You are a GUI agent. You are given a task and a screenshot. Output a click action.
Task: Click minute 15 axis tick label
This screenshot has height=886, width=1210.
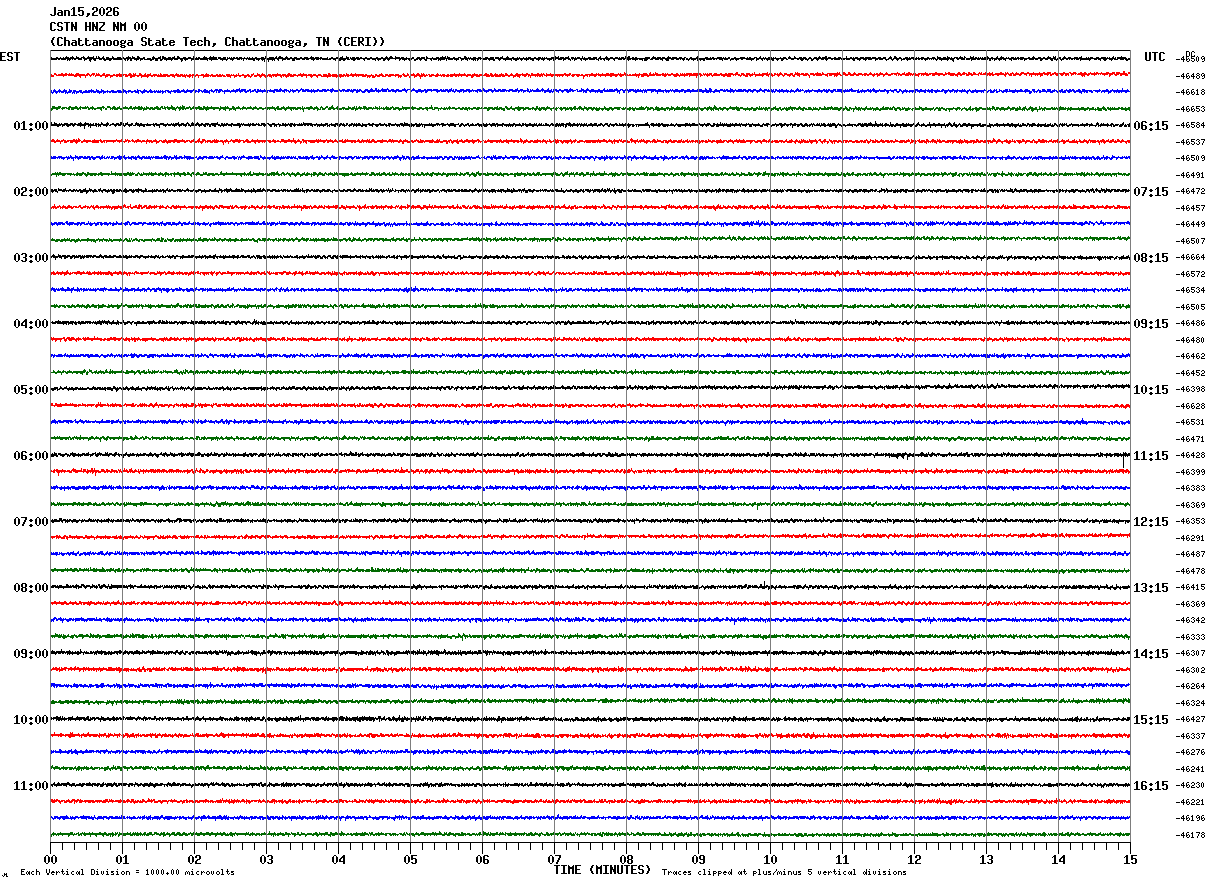pos(1130,859)
